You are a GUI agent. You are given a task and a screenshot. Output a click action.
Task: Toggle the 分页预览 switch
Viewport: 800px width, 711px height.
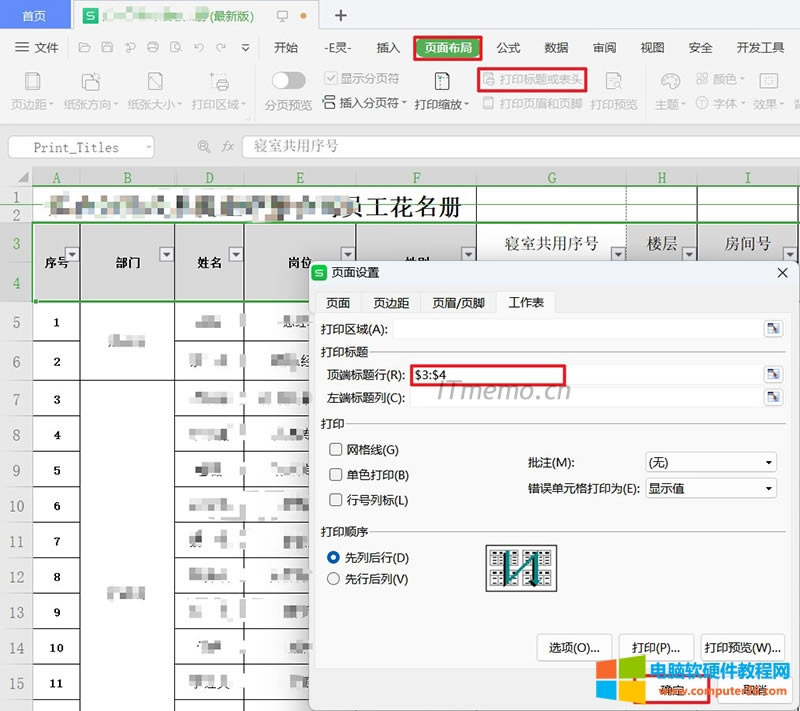(288, 80)
